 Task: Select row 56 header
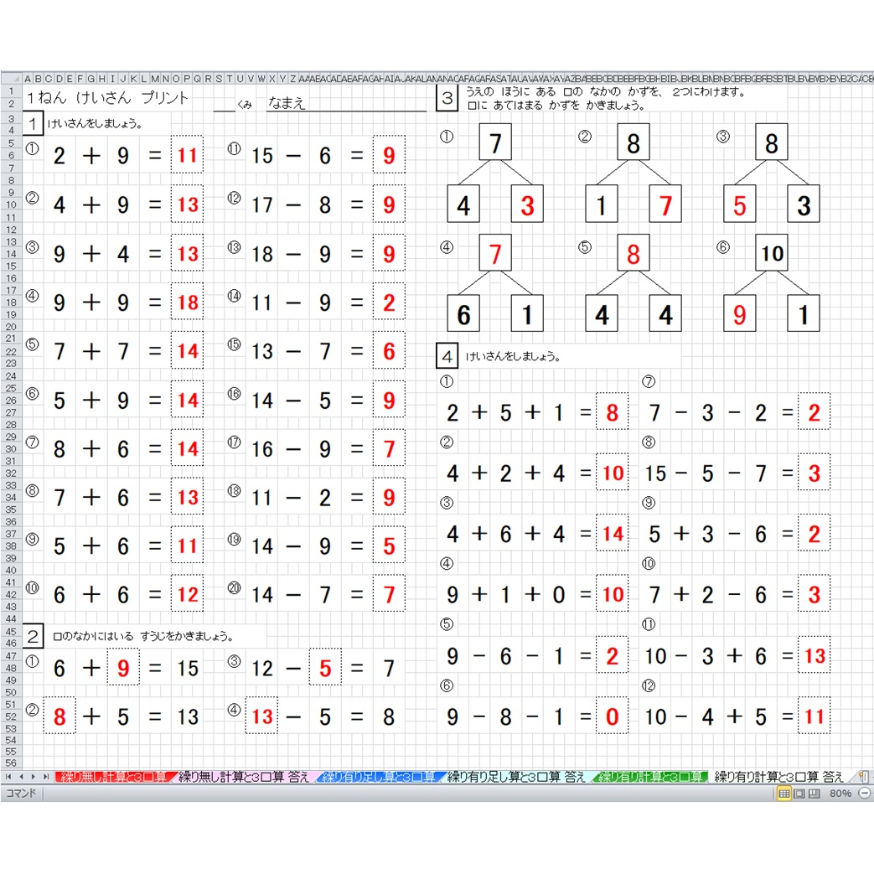point(11,763)
